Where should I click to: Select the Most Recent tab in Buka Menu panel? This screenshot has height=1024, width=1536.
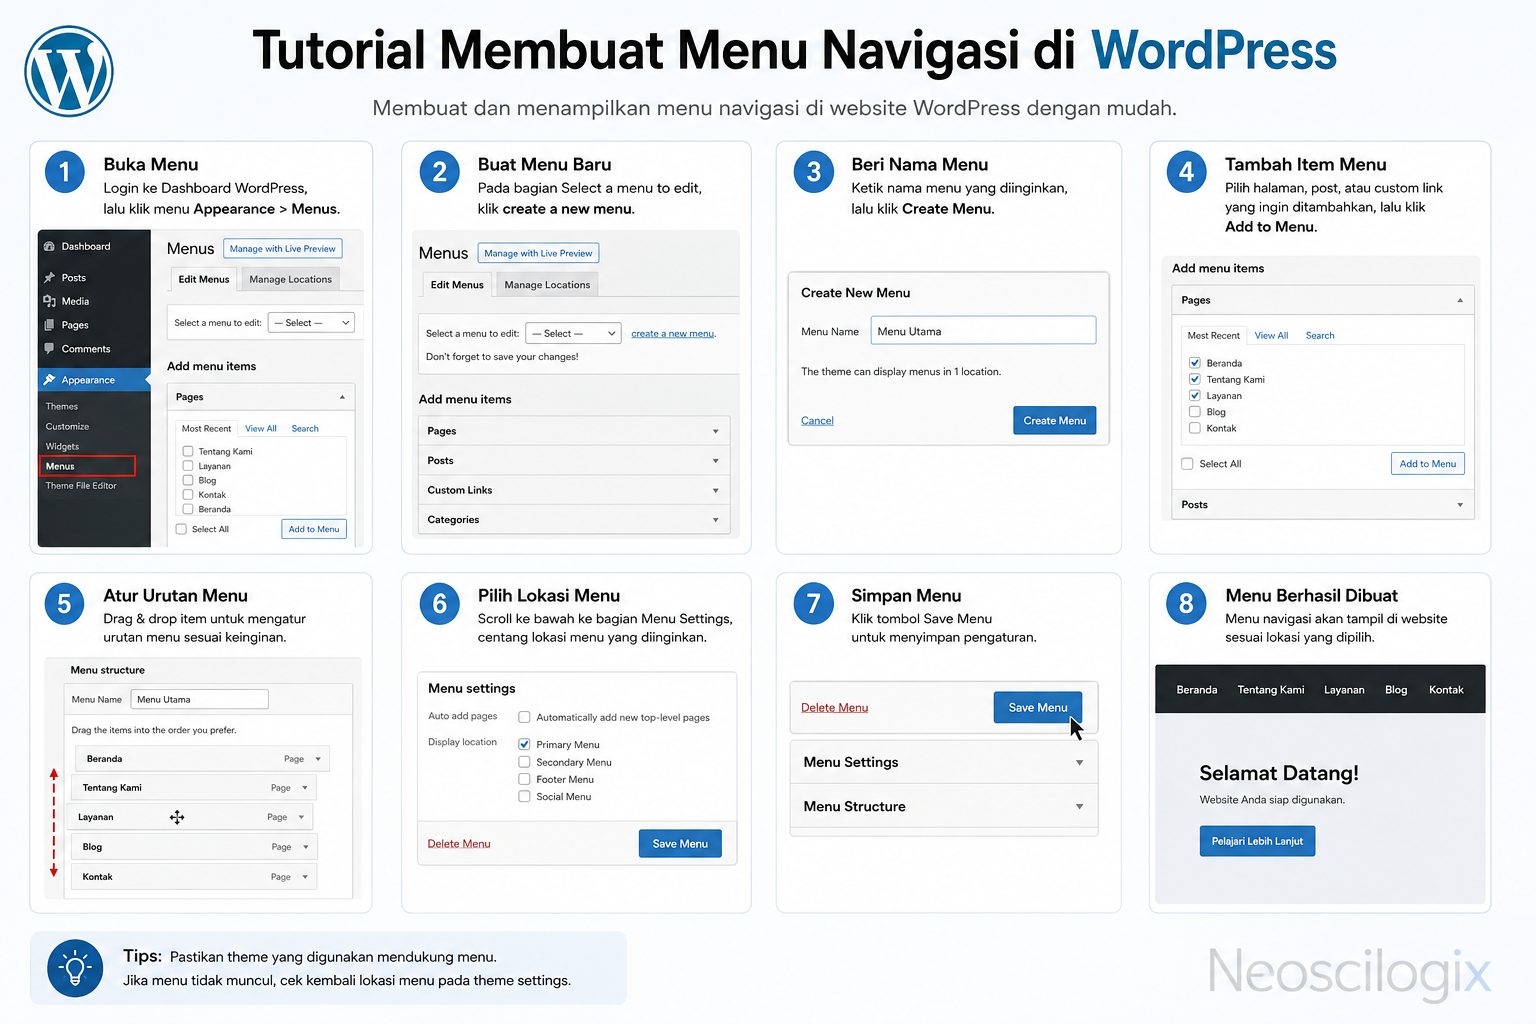click(x=206, y=428)
